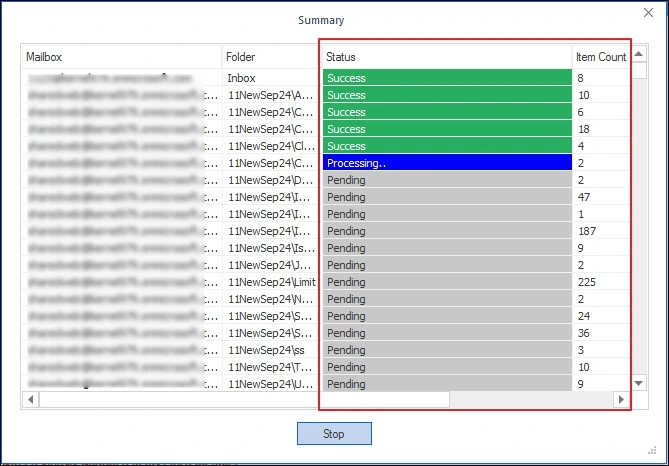Click Success status for item count 10 row

click(x=447, y=95)
